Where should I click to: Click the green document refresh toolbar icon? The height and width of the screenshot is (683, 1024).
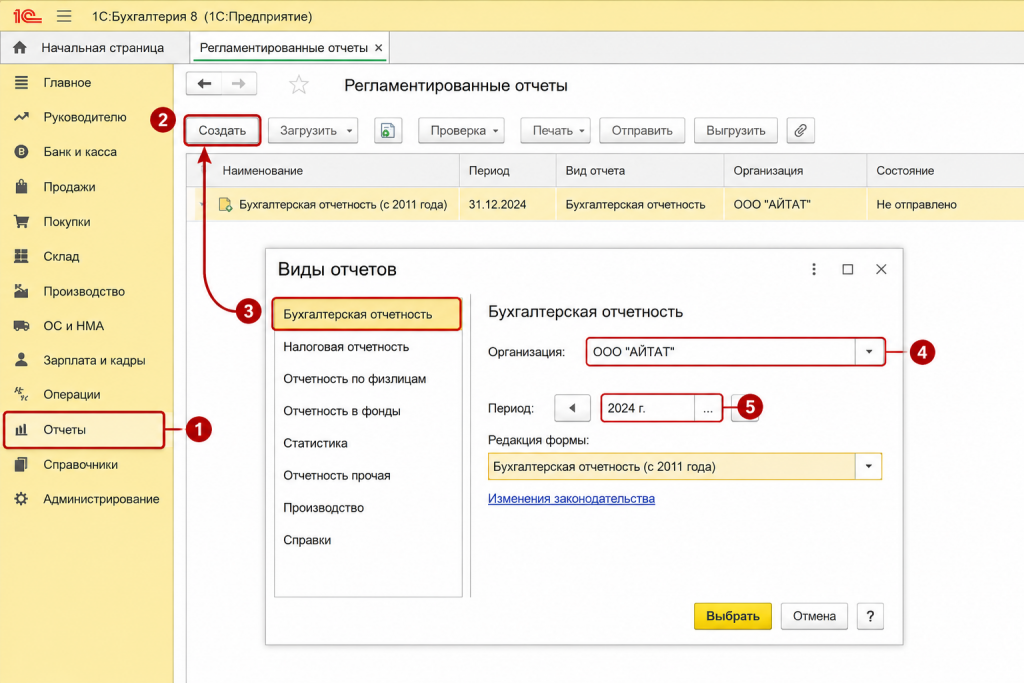[388, 131]
